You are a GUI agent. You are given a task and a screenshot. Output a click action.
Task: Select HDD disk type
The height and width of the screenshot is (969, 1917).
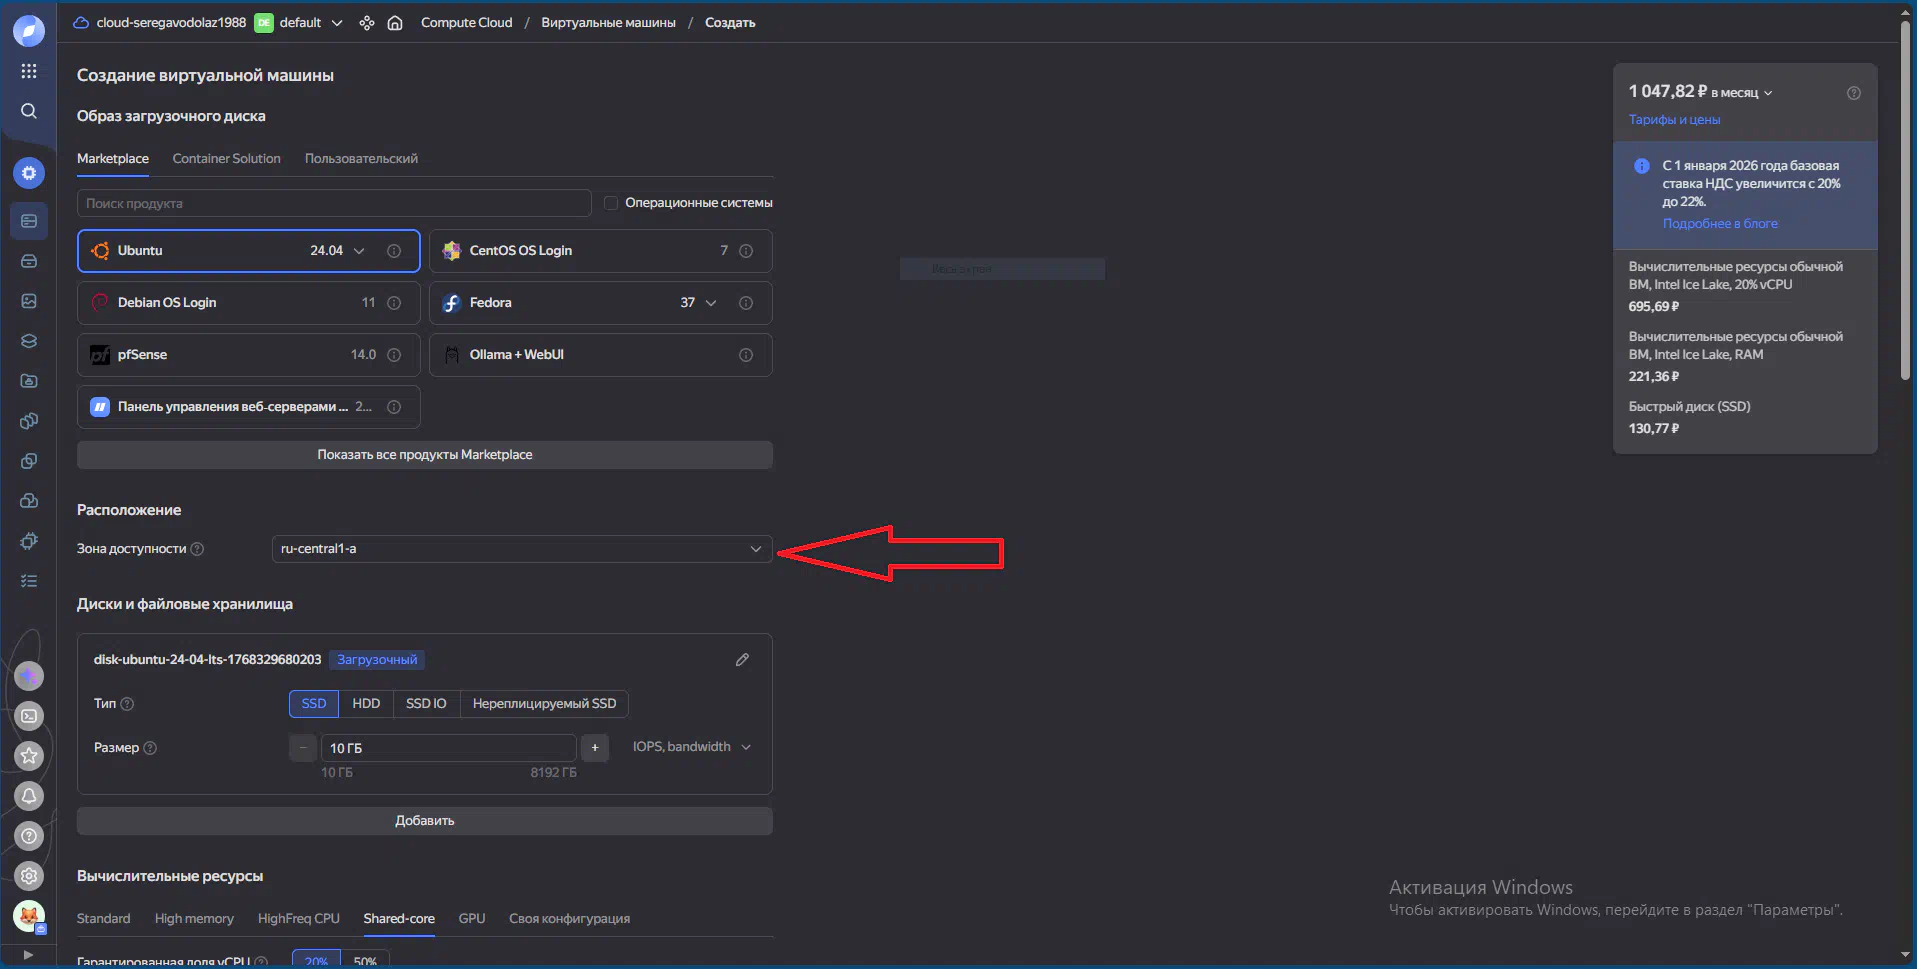click(x=366, y=704)
